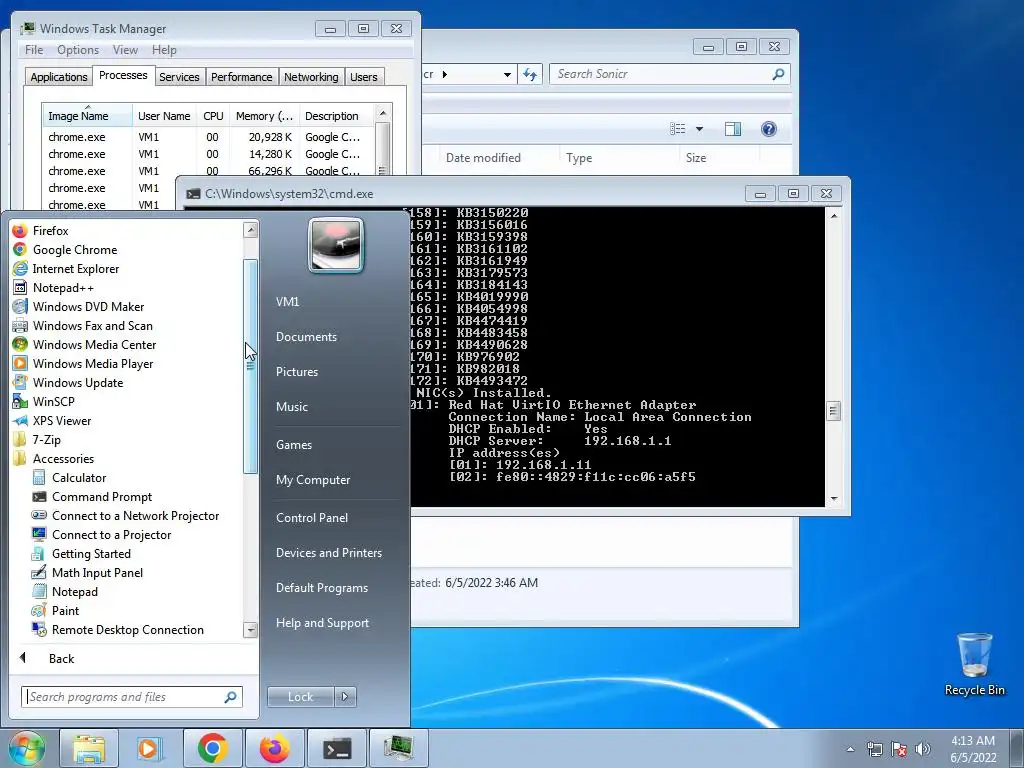
Task: Open Explorer address bar history dropdown
Action: pos(507,74)
